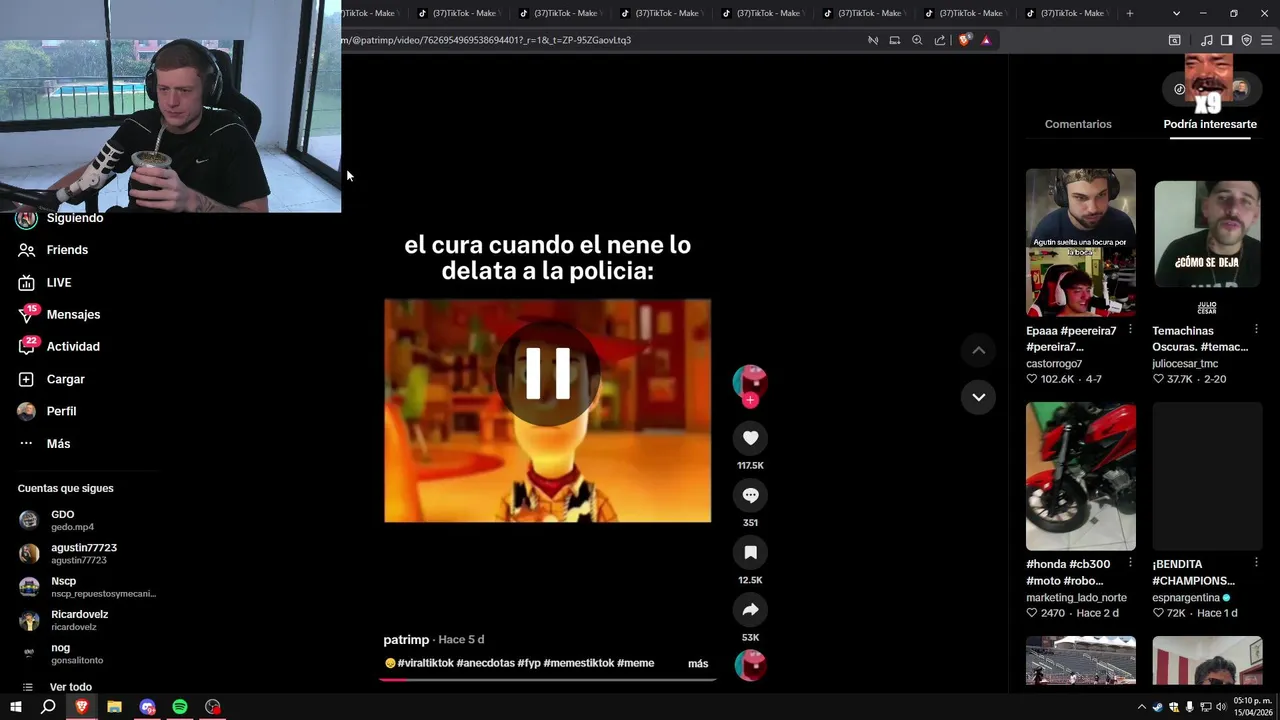Viewport: 1280px width, 720px height.
Task: Open espnargentina profile link
Action: (x=1186, y=598)
